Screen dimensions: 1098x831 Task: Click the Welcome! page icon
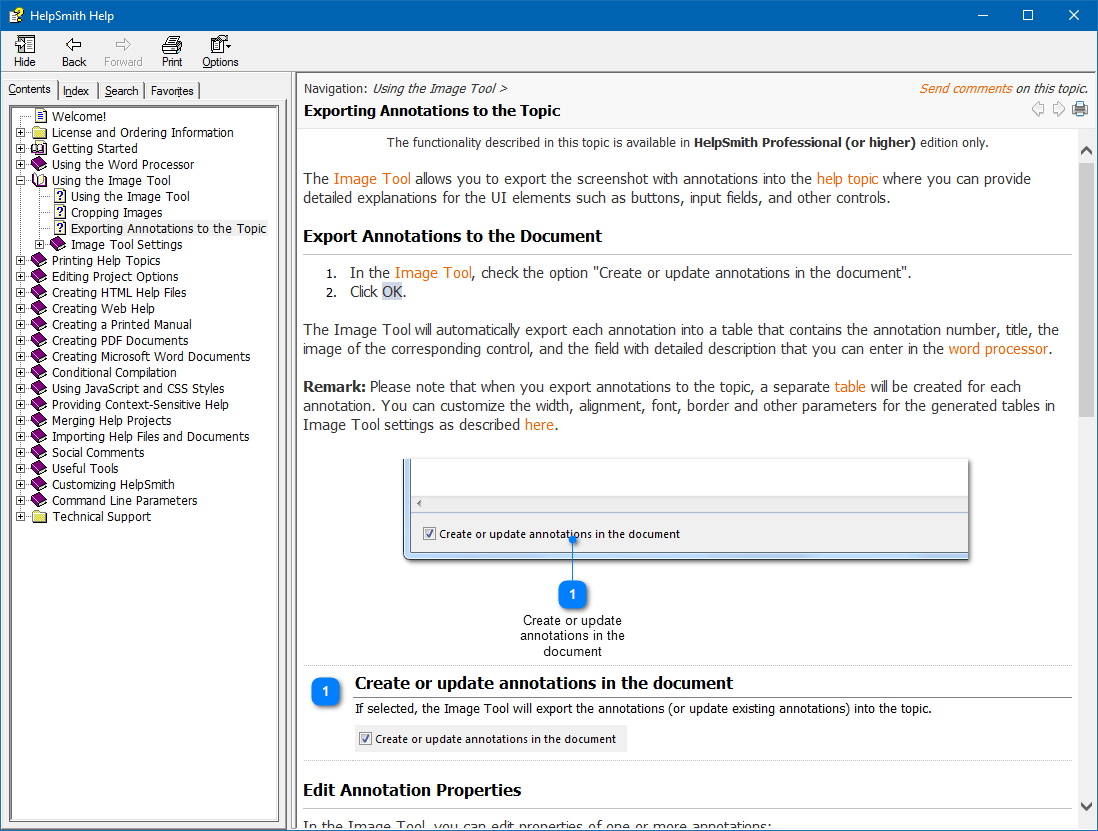[41, 116]
